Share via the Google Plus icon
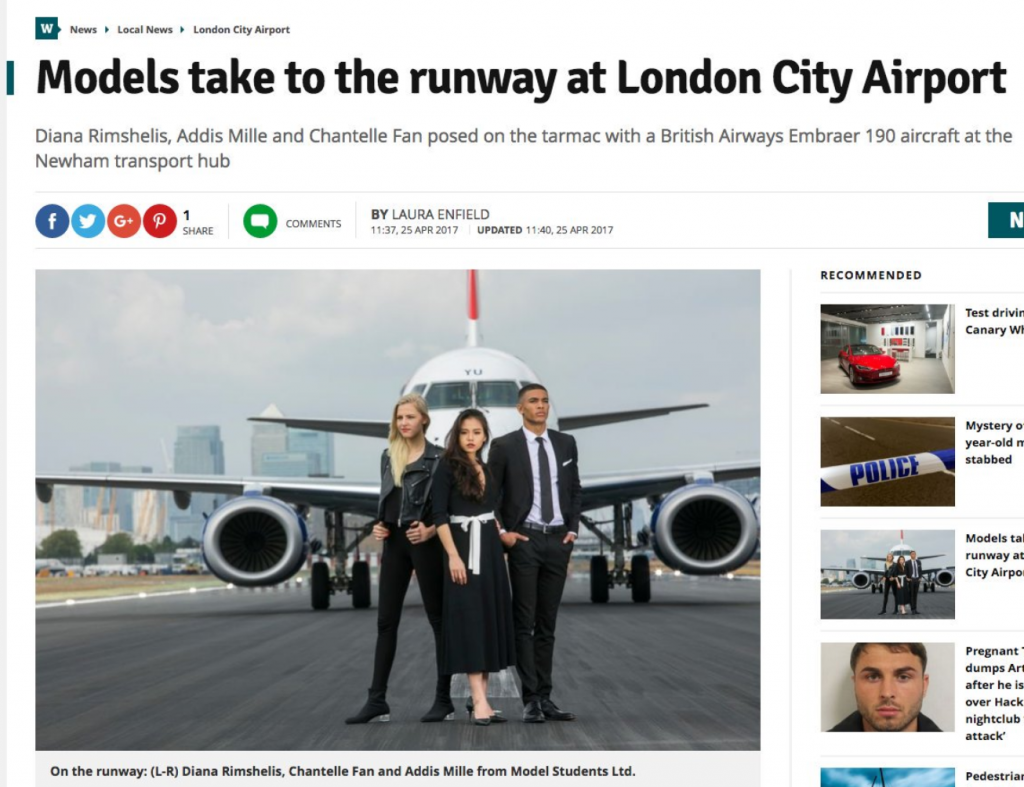This screenshot has height=787, width=1024. click(x=124, y=221)
